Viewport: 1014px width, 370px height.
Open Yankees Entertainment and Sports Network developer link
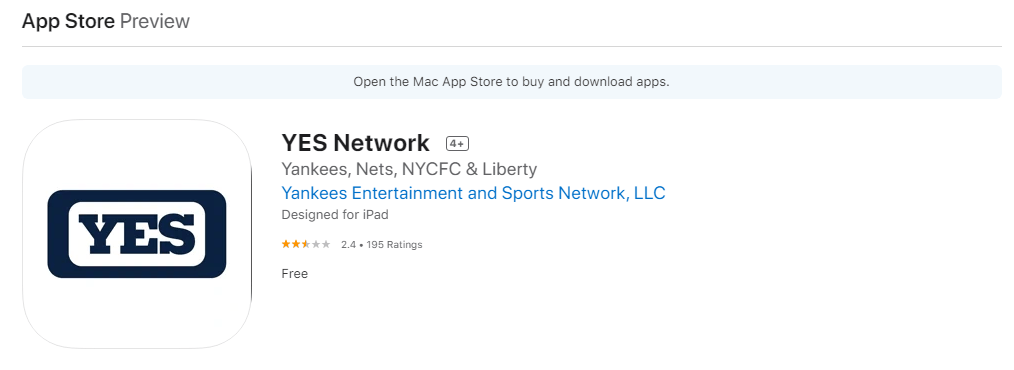(x=473, y=193)
